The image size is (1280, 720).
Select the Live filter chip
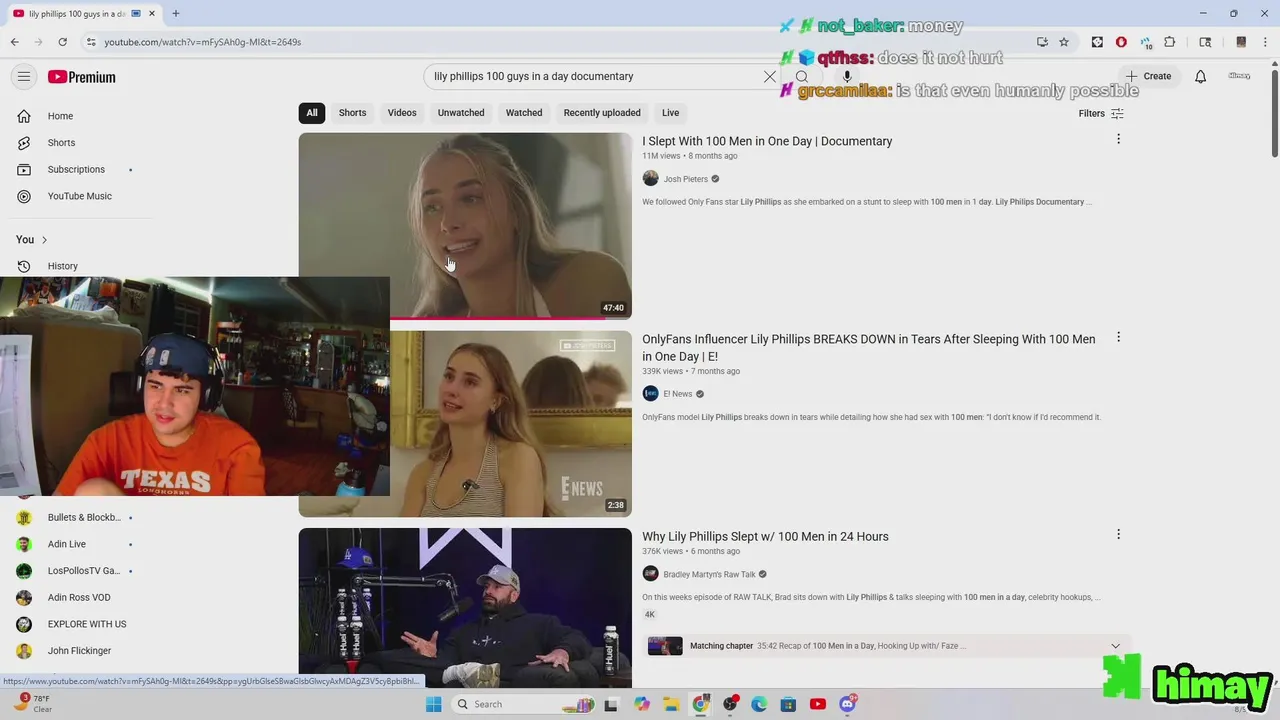tap(670, 113)
